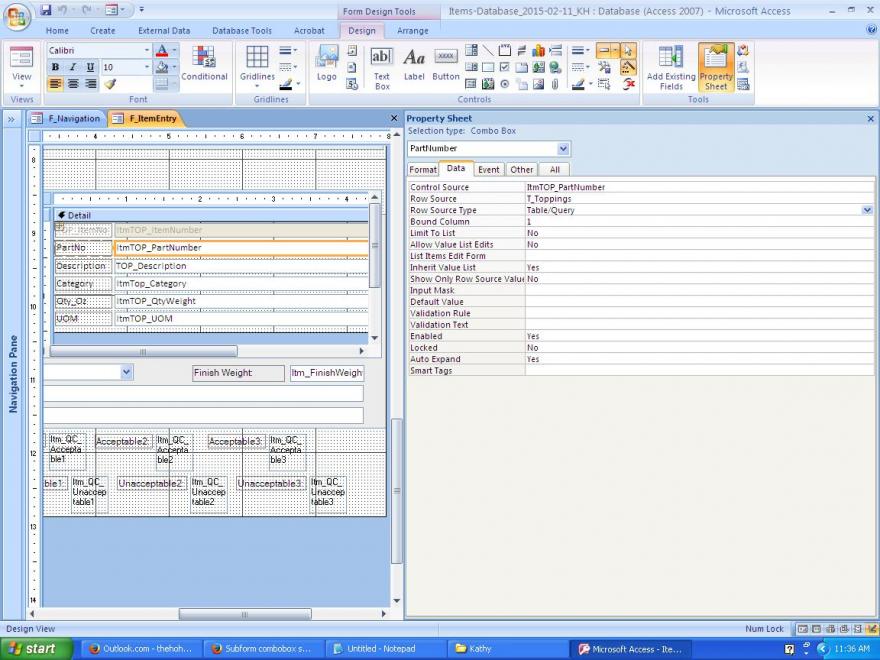The width and height of the screenshot is (880, 660).
Task: Click the Font Color swatch
Action: click(162, 51)
